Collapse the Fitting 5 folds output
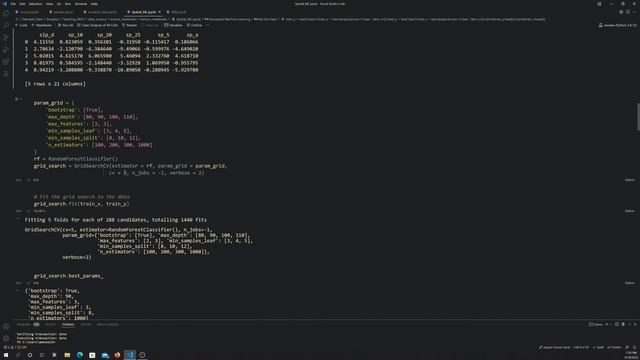This screenshot has width=640, height=360. point(18,219)
